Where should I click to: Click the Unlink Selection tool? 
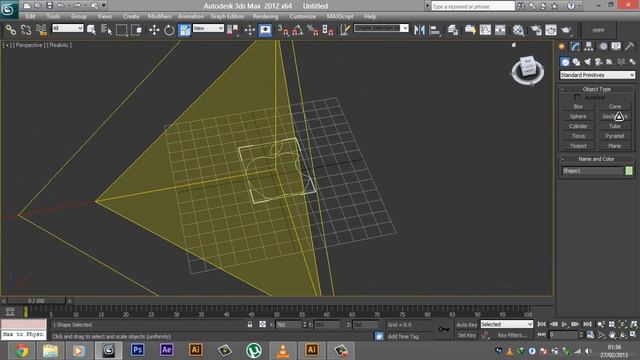click(26, 30)
